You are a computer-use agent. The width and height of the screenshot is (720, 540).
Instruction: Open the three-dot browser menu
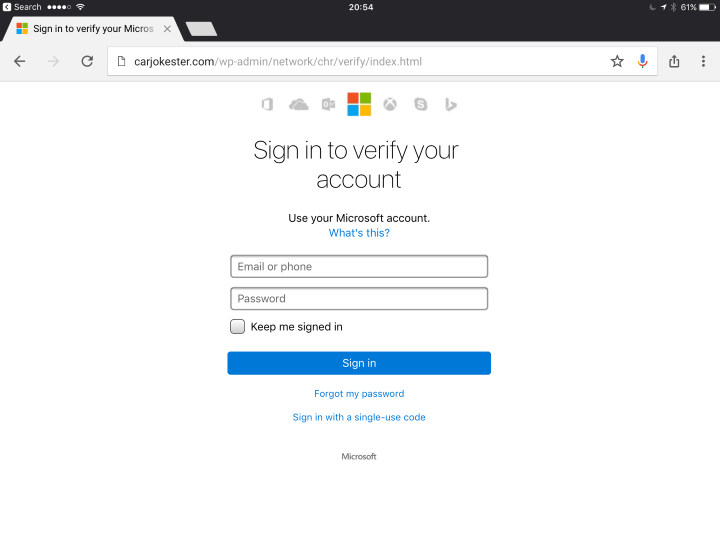pyautogui.click(x=703, y=61)
